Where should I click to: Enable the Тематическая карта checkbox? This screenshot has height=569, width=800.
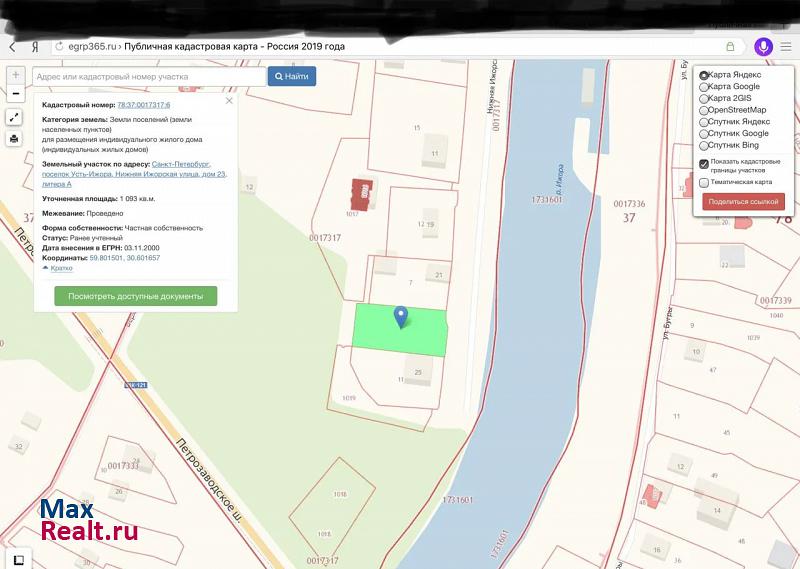pos(704,182)
